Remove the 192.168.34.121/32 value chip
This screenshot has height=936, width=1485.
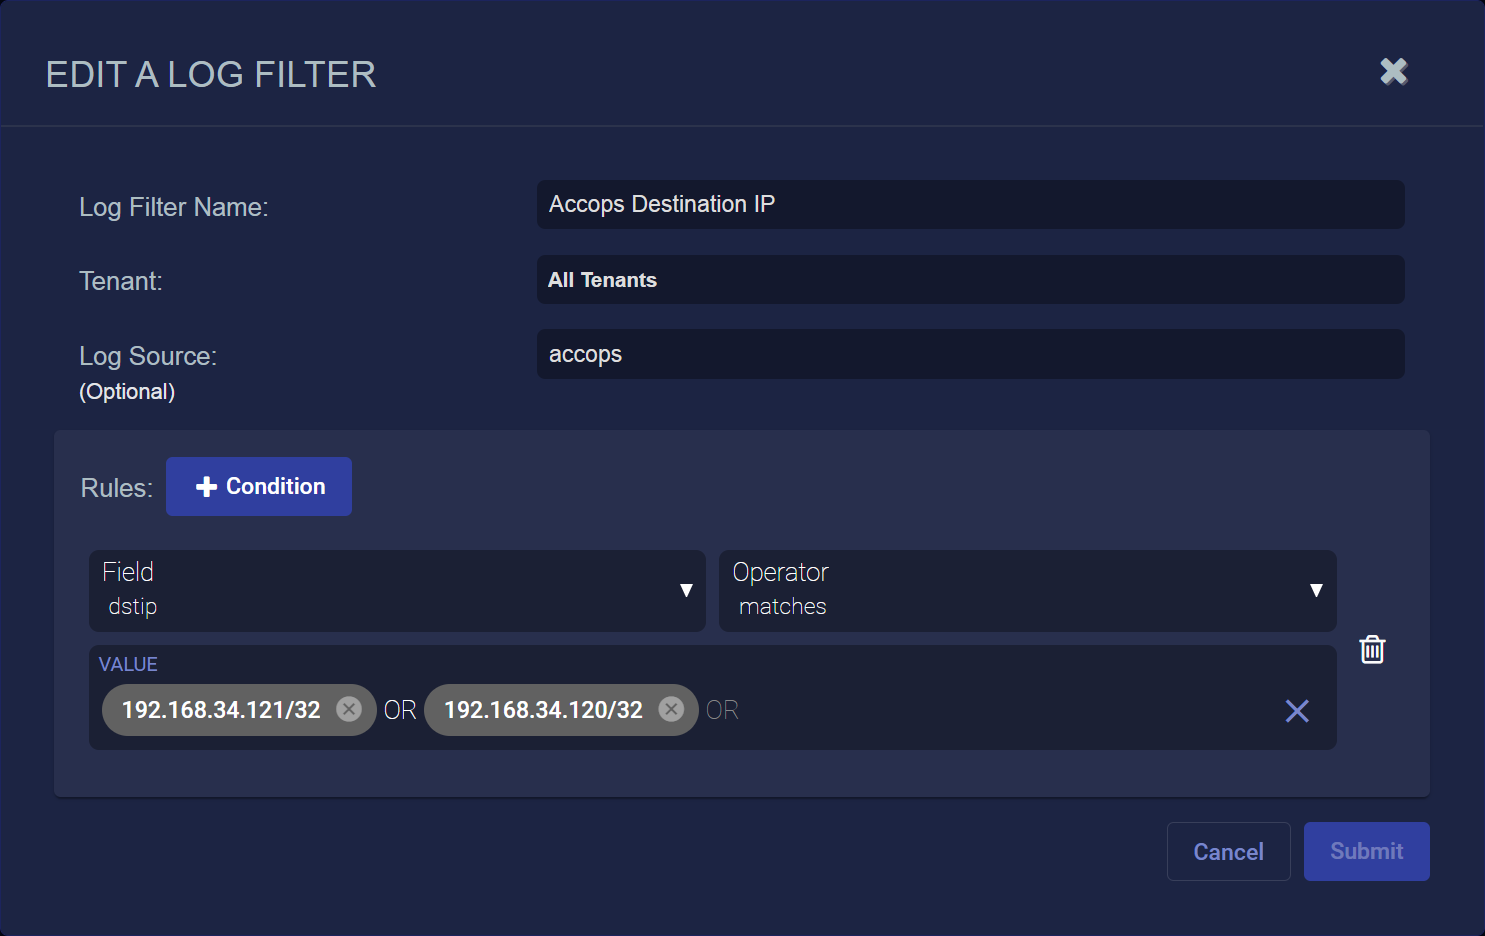349,709
